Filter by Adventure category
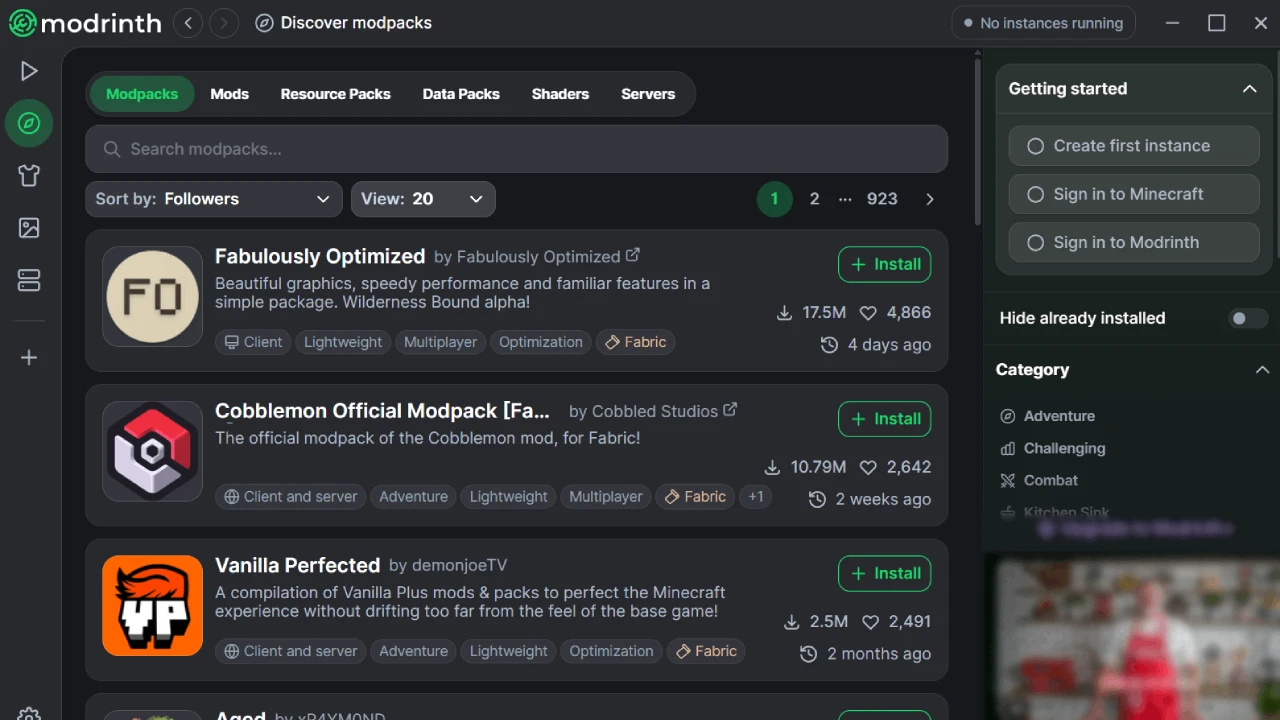 tap(1048, 416)
